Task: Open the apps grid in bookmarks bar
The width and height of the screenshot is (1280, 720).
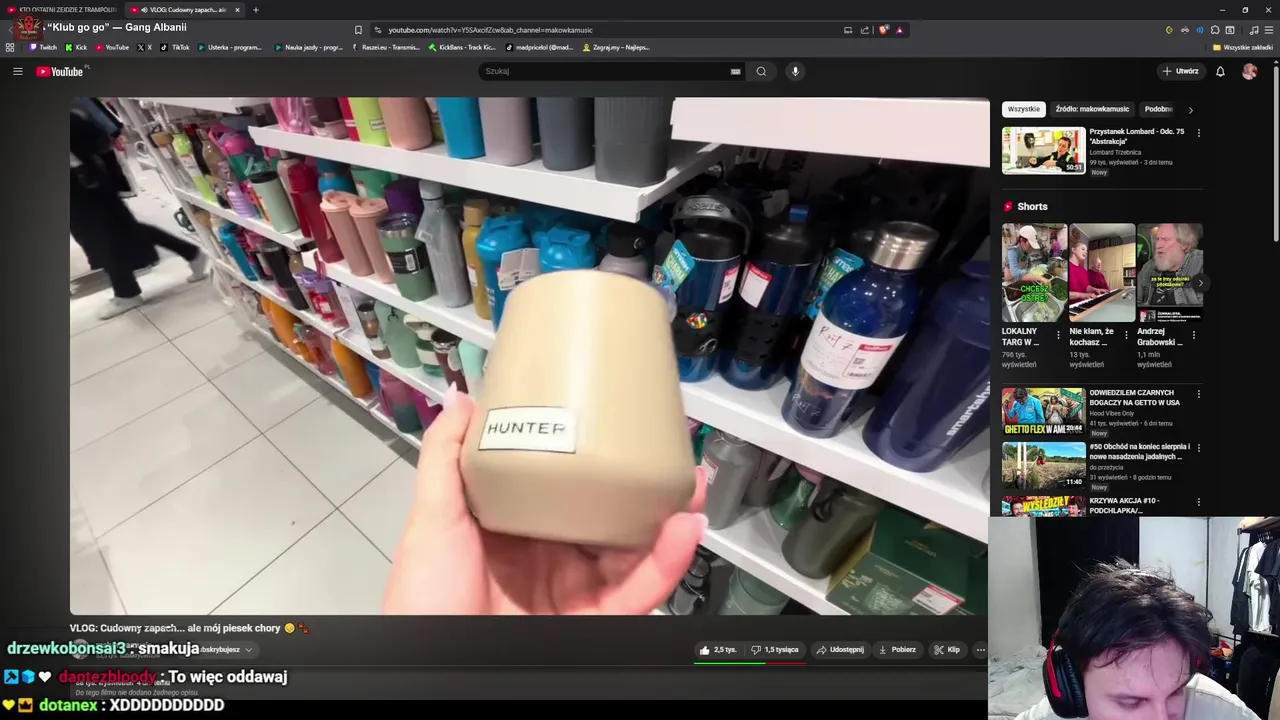Action: point(10,47)
